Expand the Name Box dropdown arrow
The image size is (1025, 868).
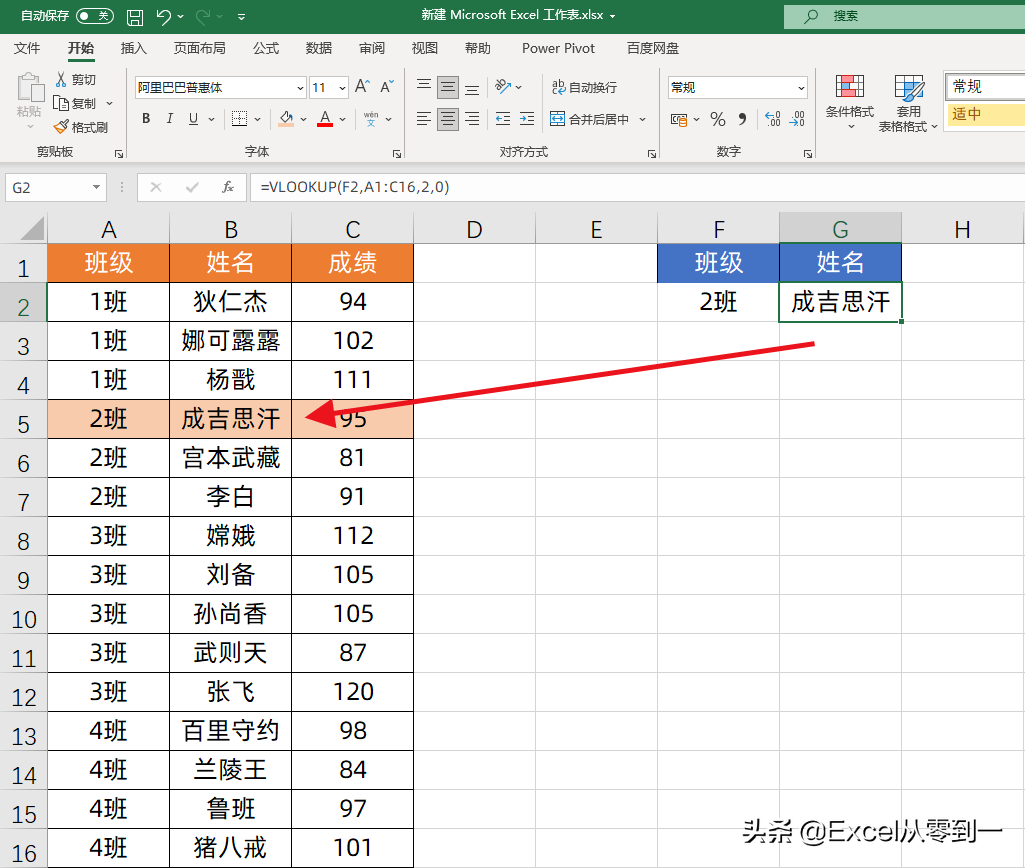pos(96,188)
